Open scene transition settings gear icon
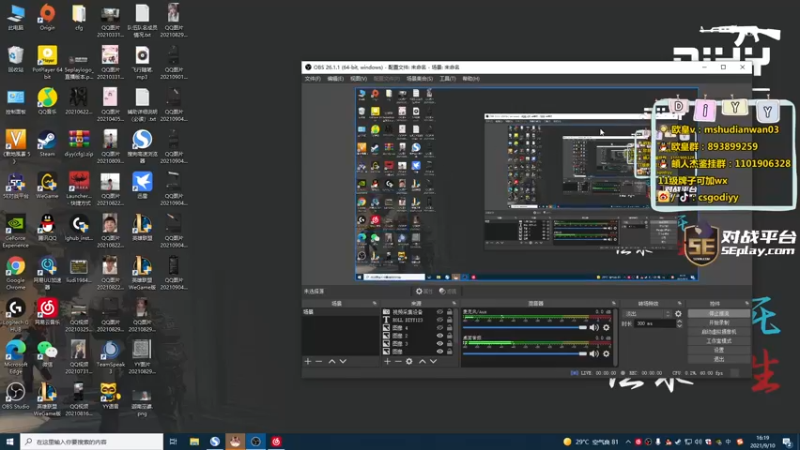 click(678, 314)
